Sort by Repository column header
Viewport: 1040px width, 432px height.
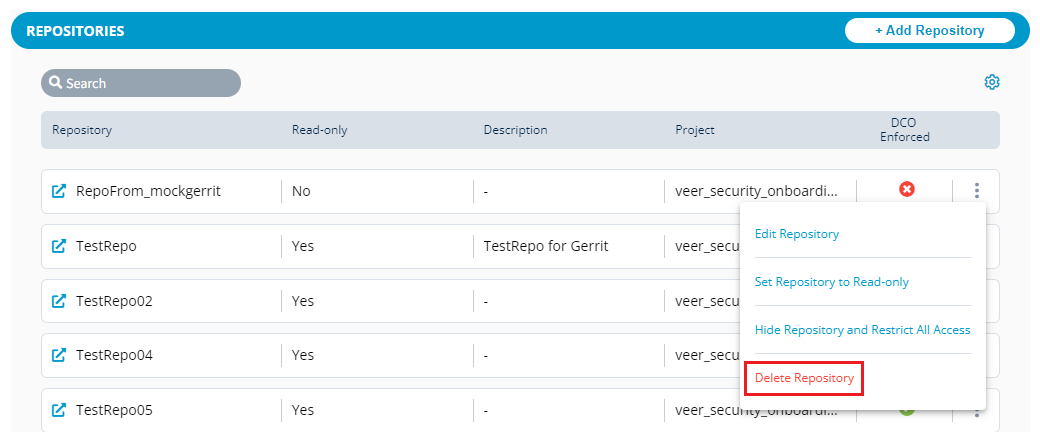click(82, 130)
